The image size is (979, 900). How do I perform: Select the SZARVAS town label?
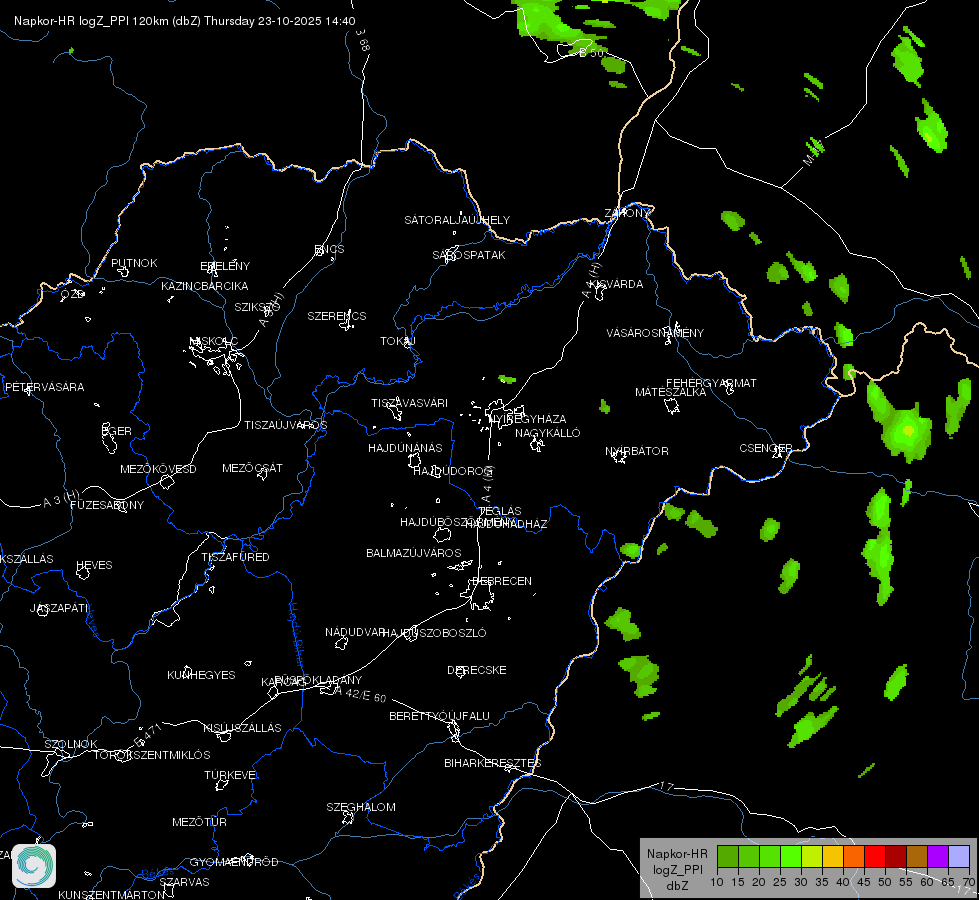(184, 882)
